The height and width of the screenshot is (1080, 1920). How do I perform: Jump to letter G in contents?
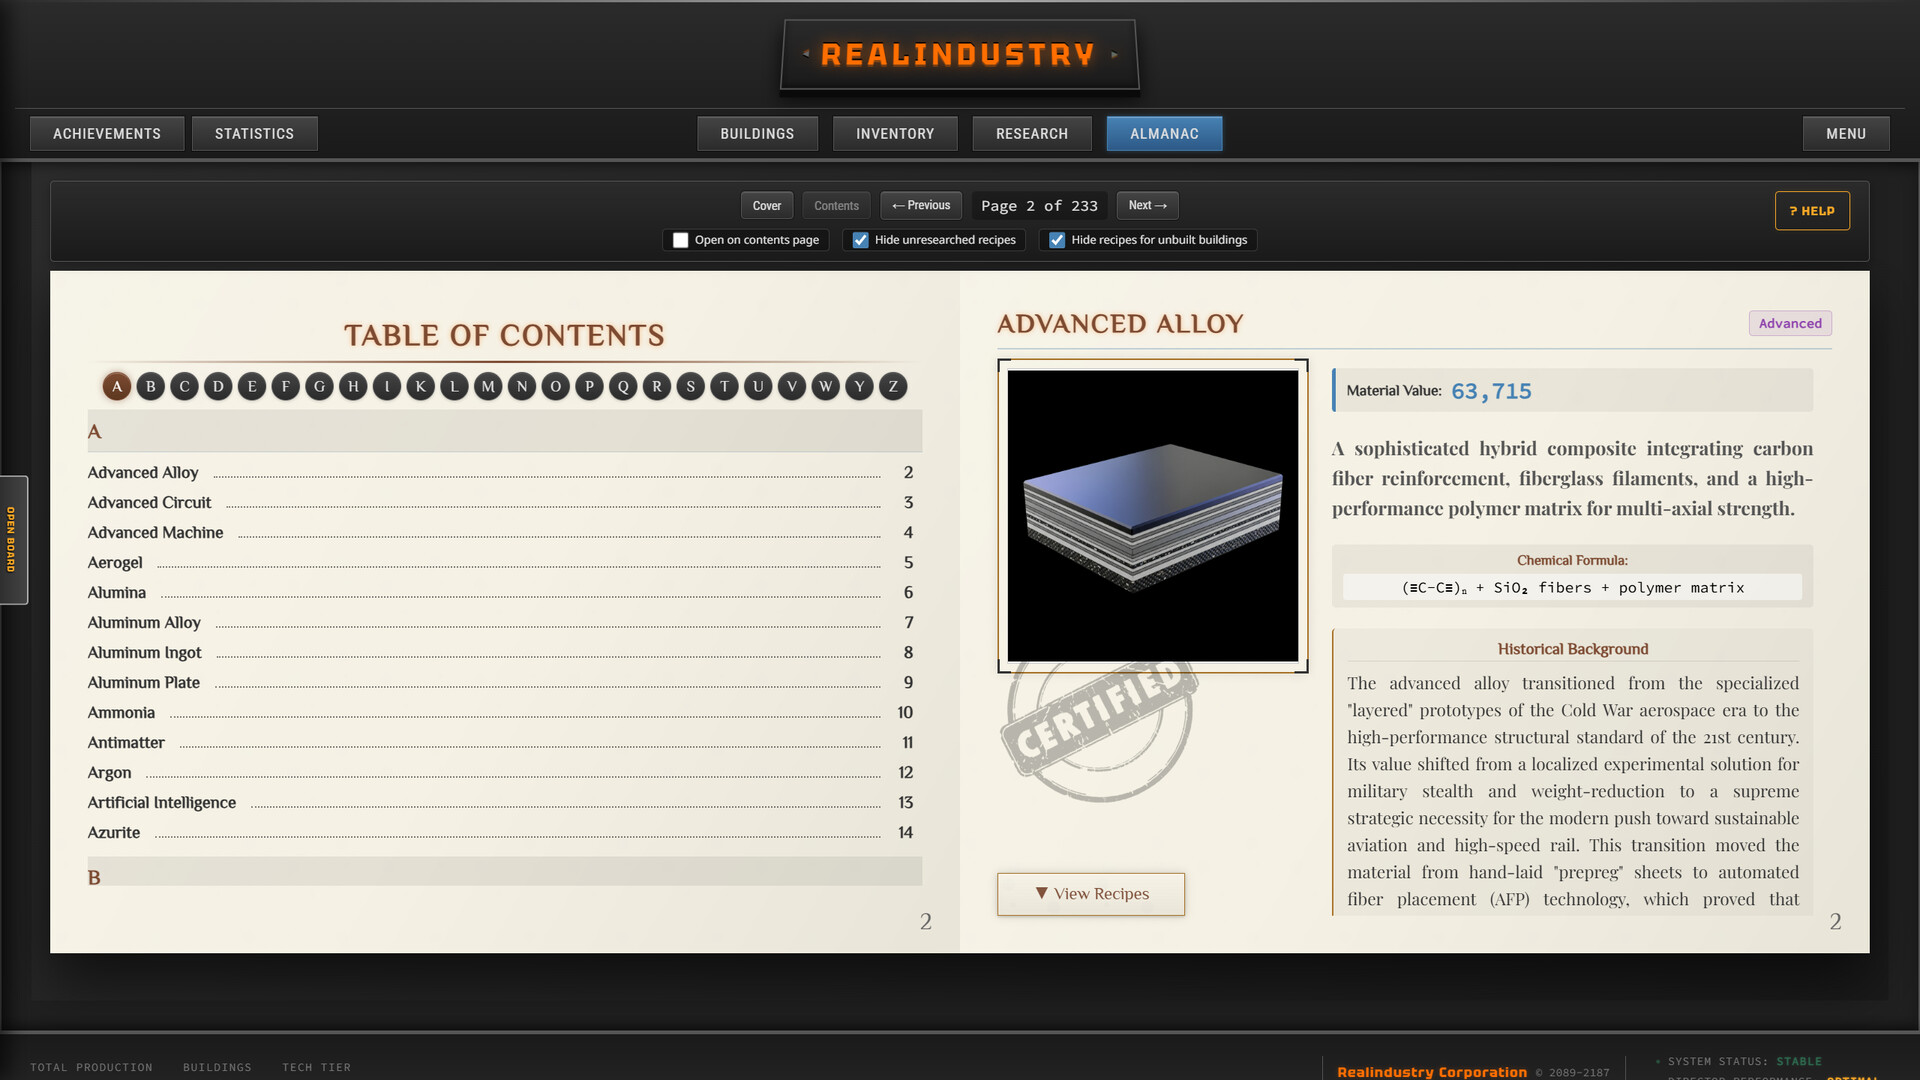point(320,386)
